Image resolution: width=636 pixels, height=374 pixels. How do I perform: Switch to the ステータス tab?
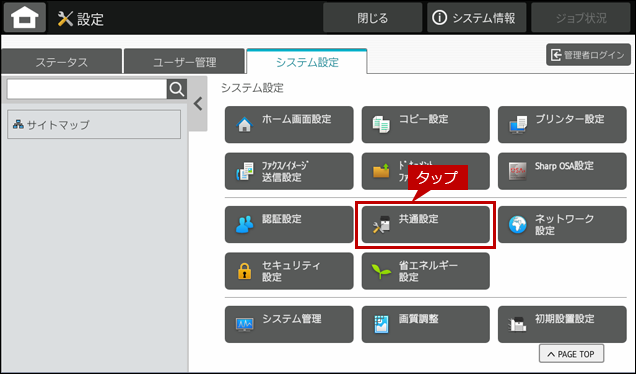[62, 62]
